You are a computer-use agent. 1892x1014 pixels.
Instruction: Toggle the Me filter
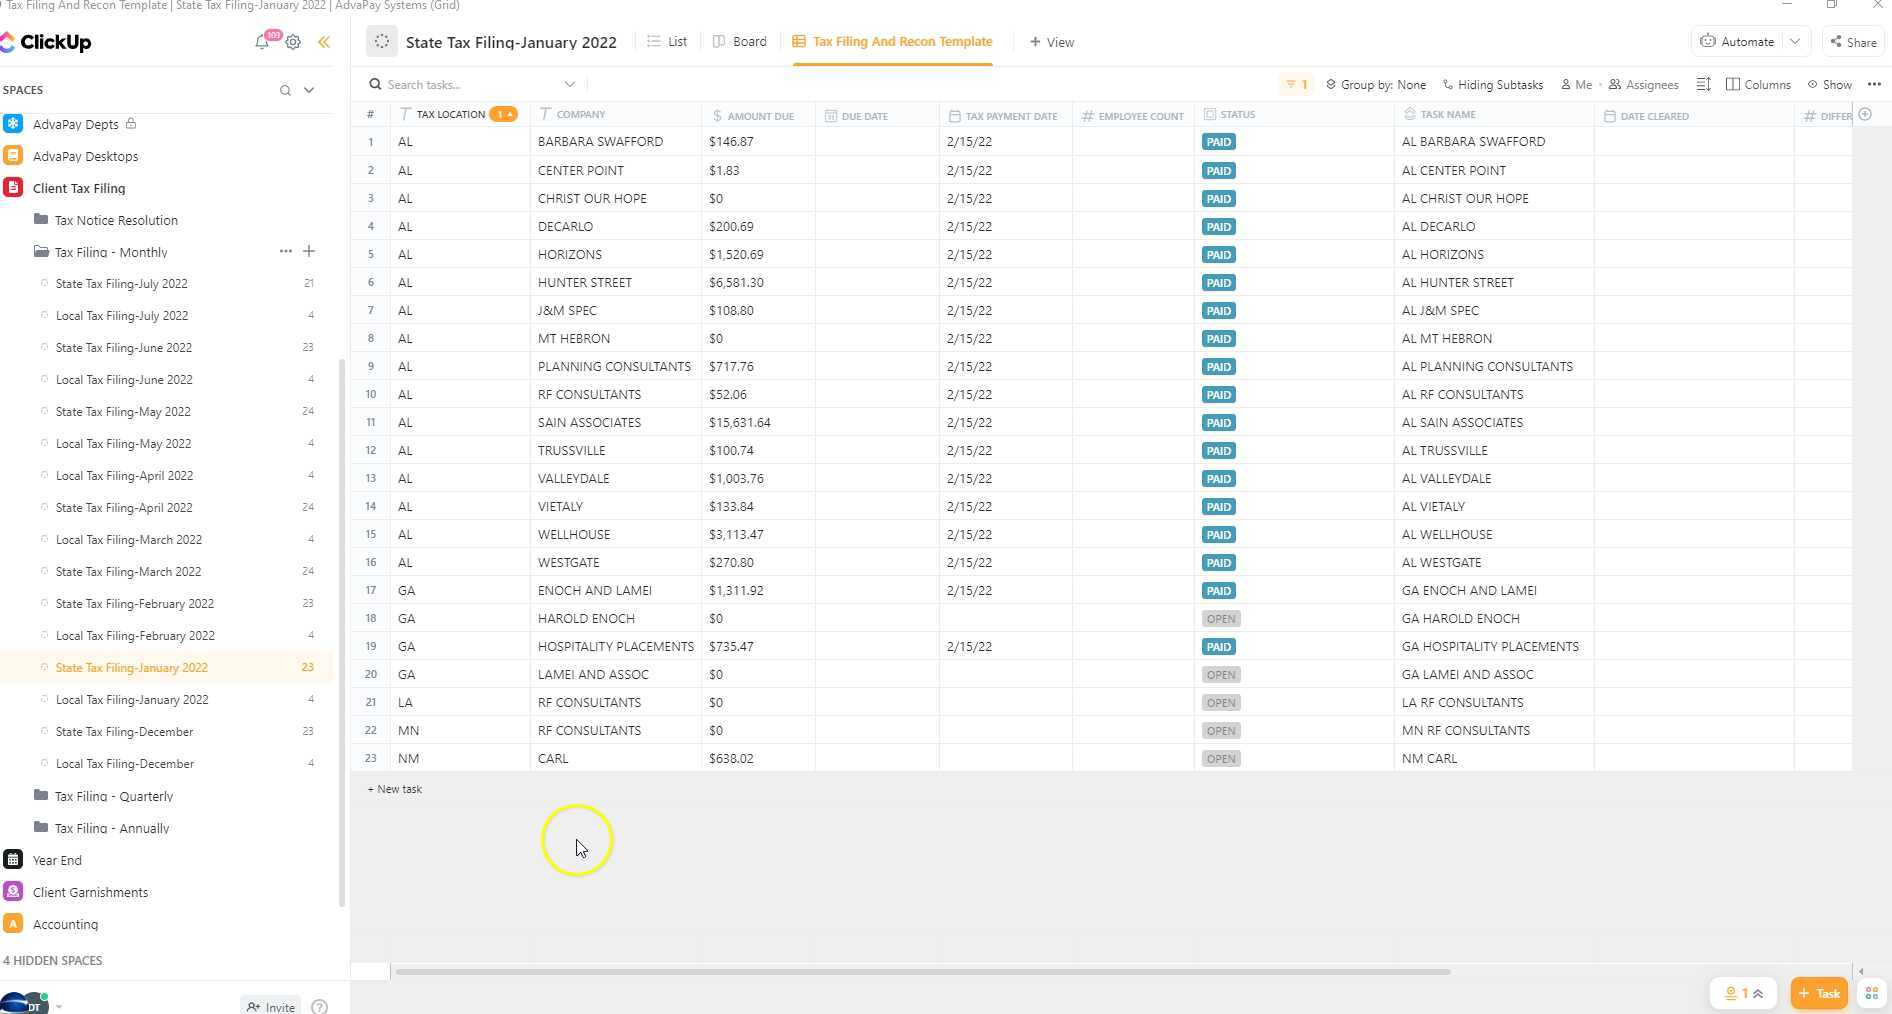coord(1576,85)
